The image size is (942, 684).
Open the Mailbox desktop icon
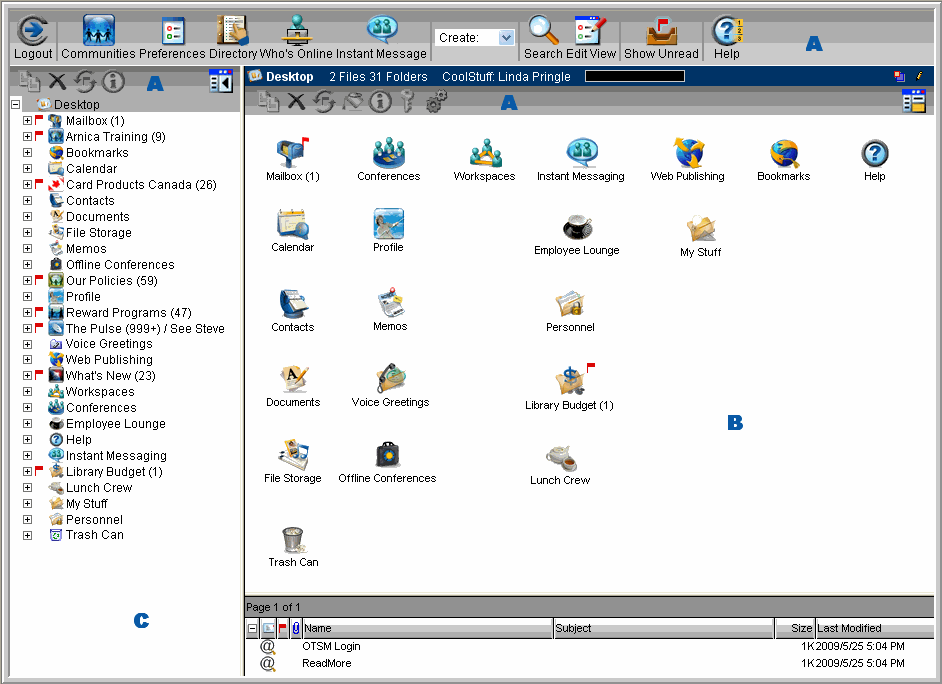coord(291,153)
